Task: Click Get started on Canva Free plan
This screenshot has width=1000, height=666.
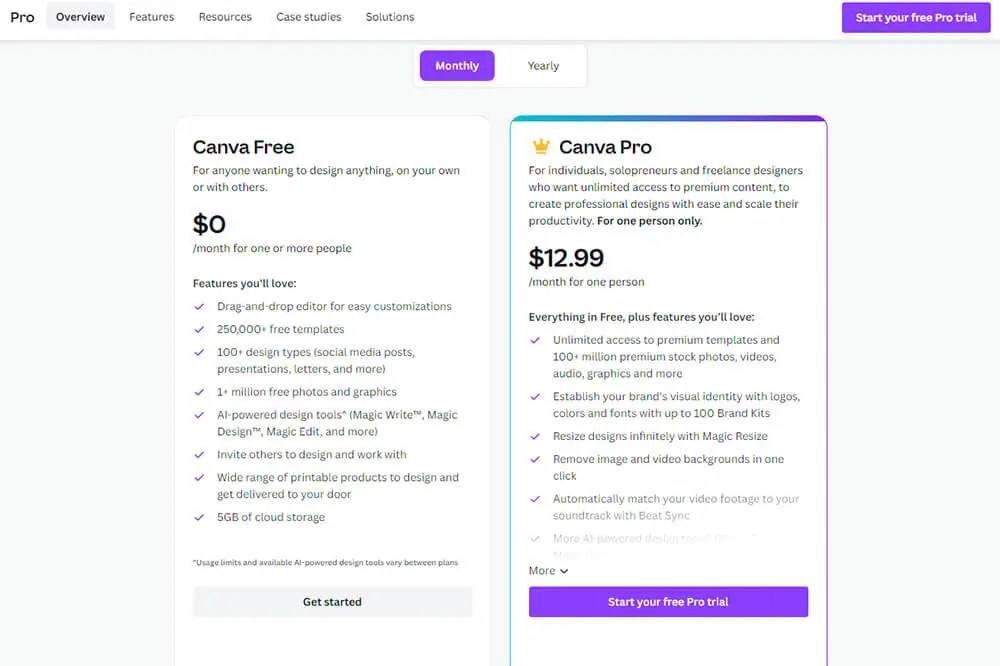Action: tap(333, 601)
